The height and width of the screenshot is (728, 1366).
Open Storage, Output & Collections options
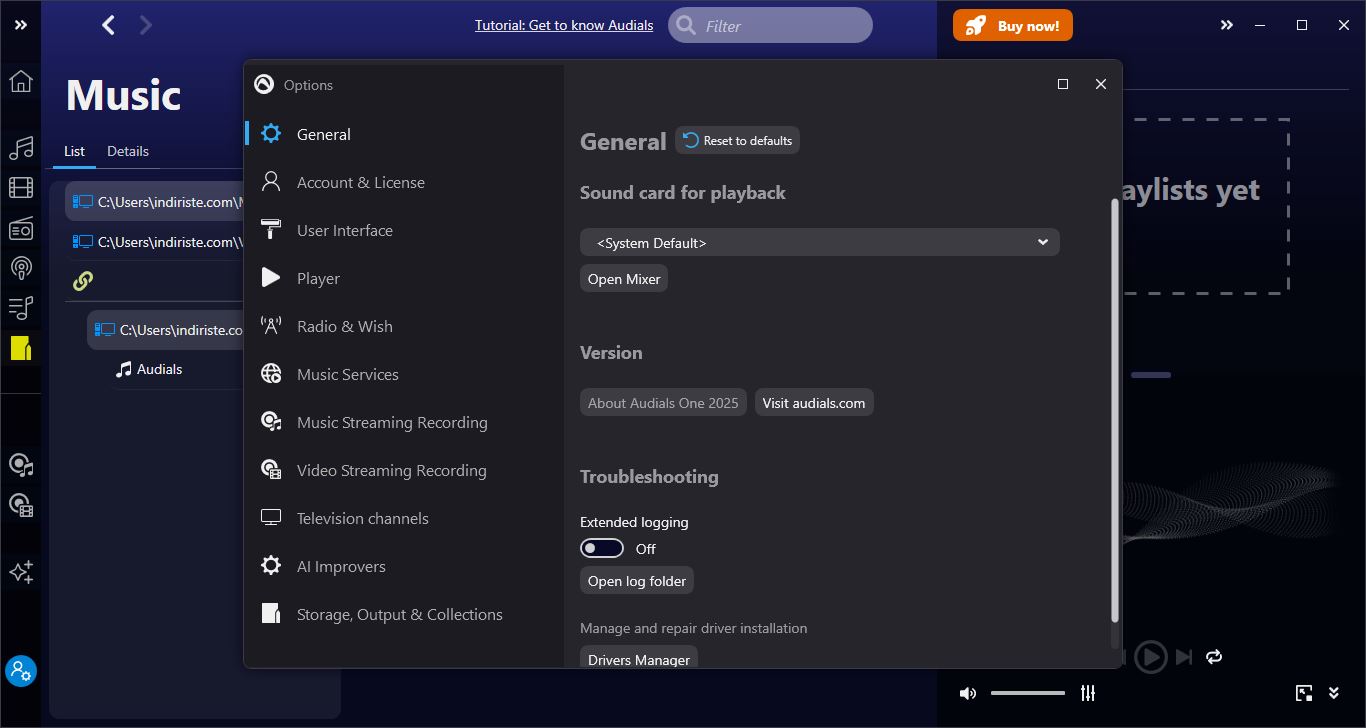[404, 614]
